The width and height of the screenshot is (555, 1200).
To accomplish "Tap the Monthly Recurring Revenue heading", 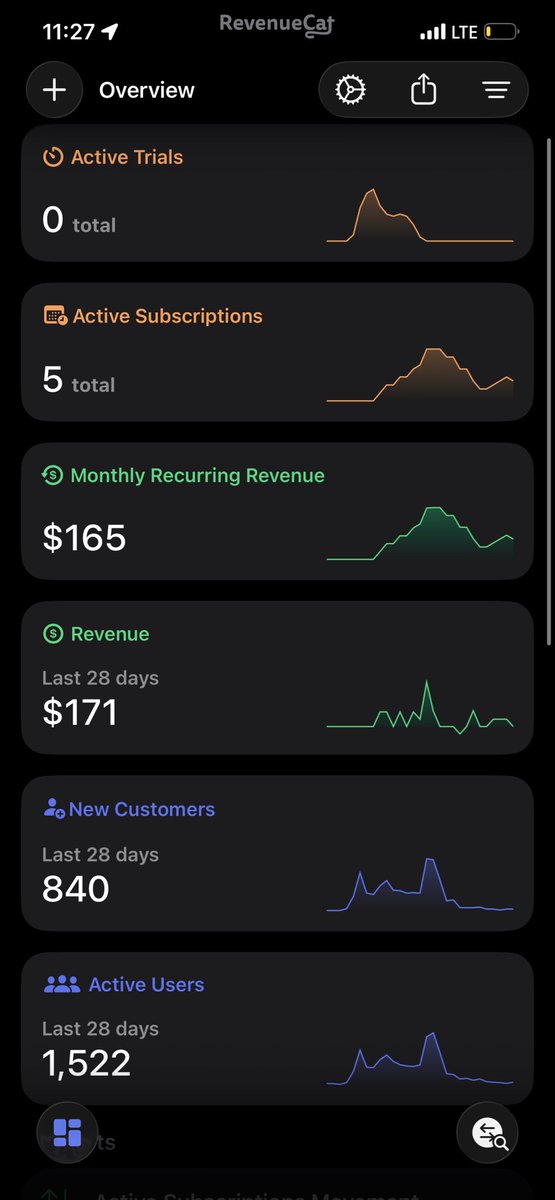I will click(x=197, y=476).
